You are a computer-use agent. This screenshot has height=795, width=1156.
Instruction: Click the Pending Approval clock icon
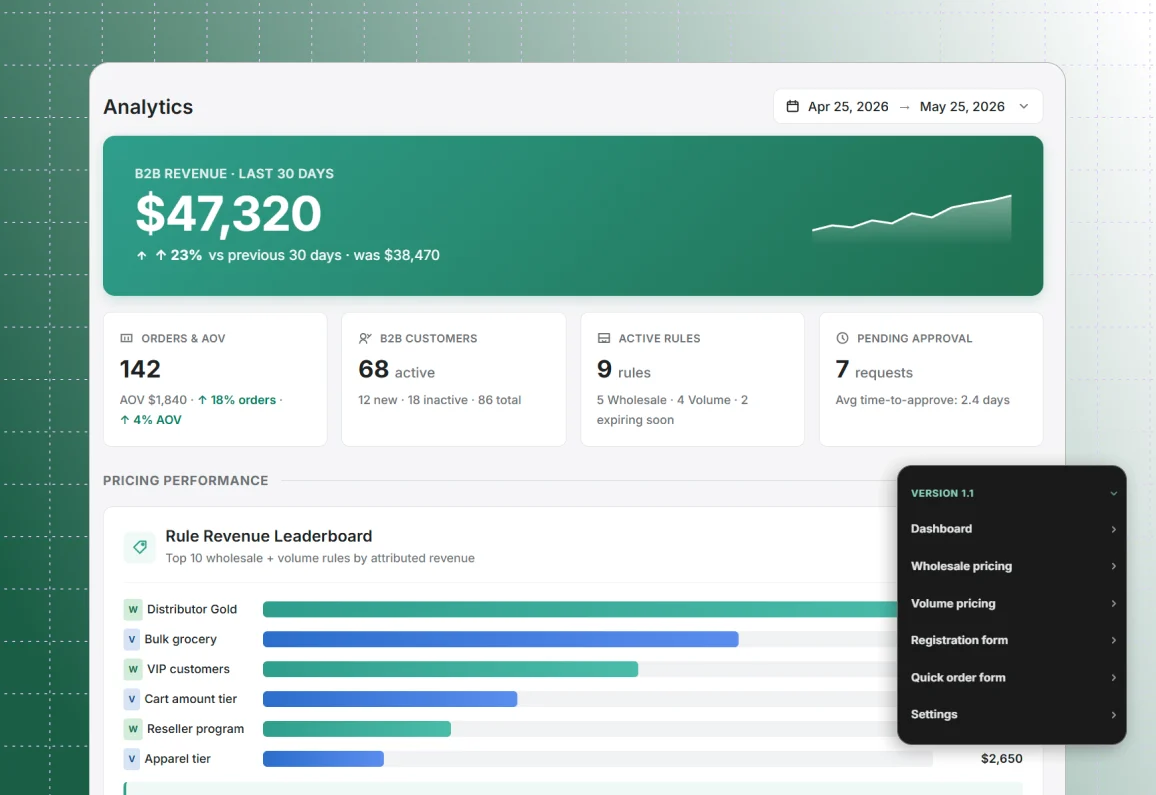842,339
